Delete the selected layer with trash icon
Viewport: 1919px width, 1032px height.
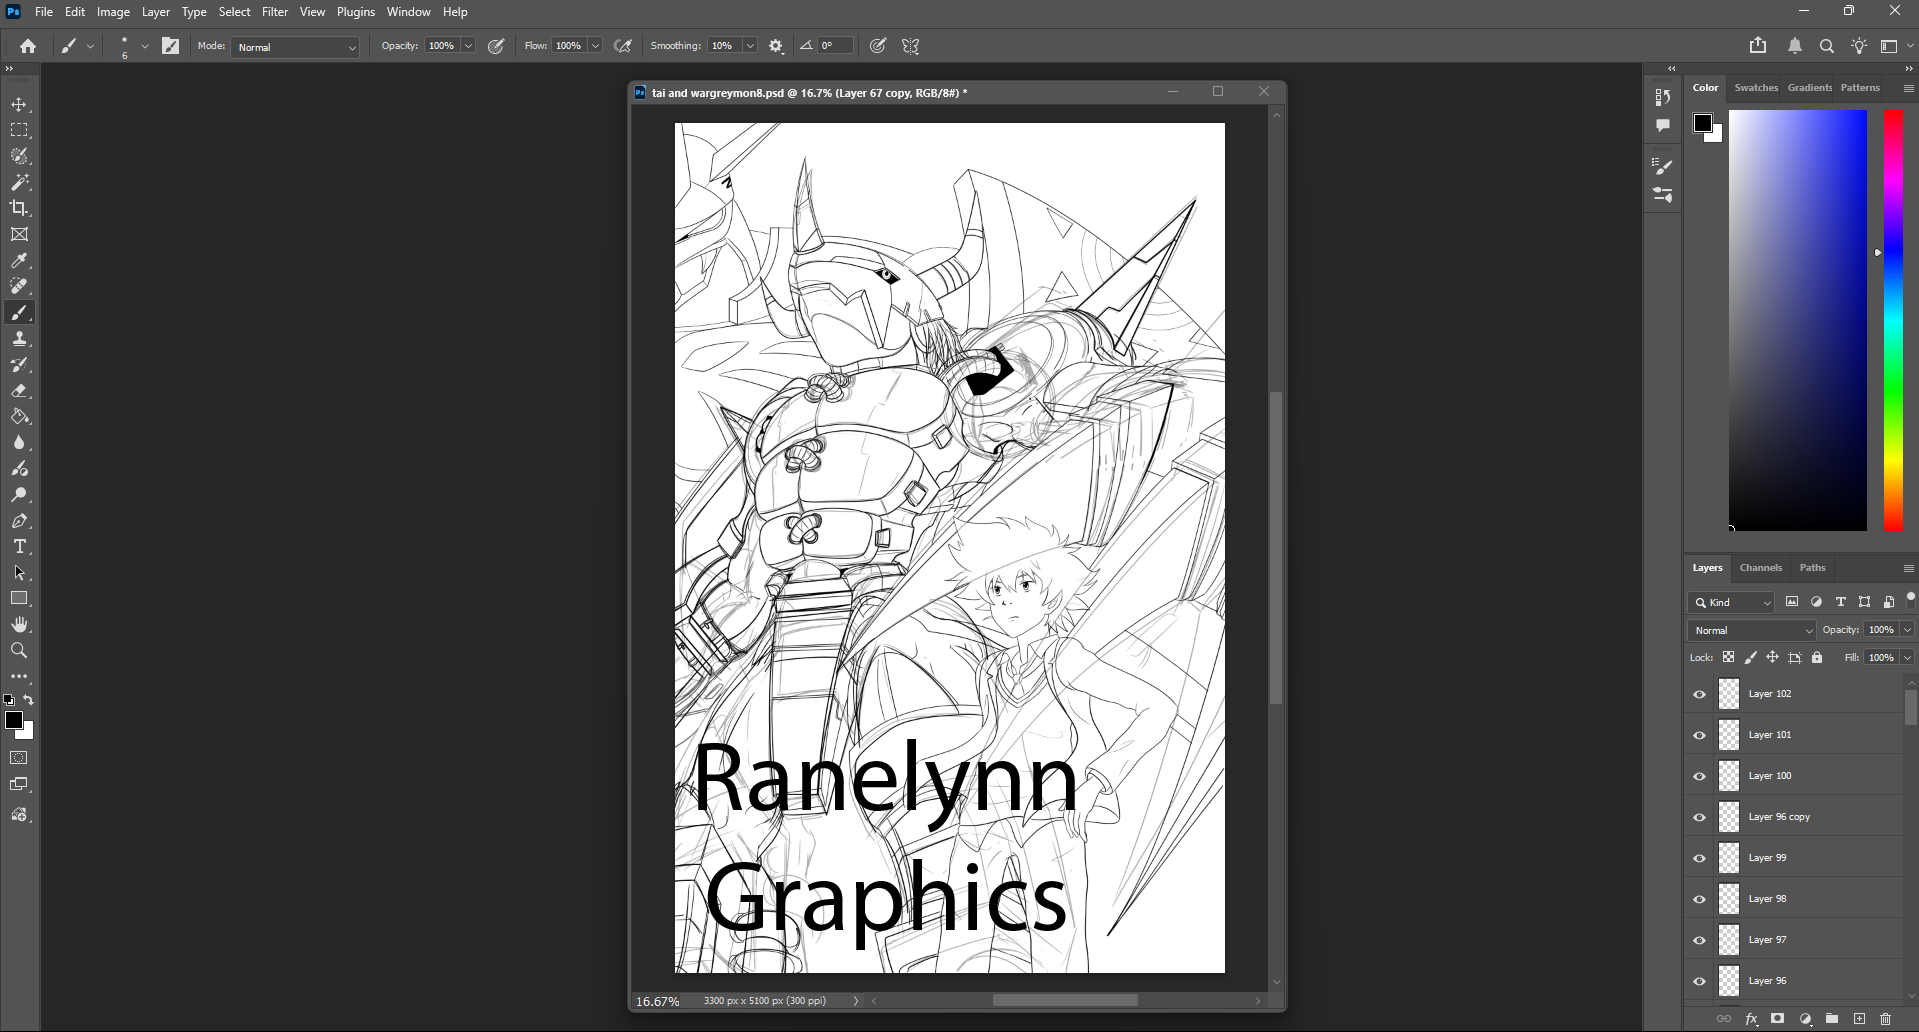pyautogui.click(x=1886, y=1019)
